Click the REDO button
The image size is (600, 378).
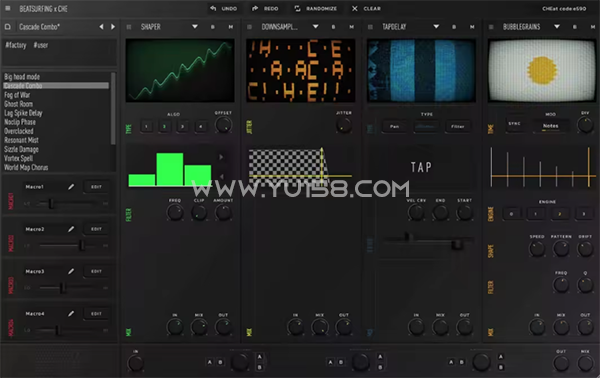click(x=265, y=8)
